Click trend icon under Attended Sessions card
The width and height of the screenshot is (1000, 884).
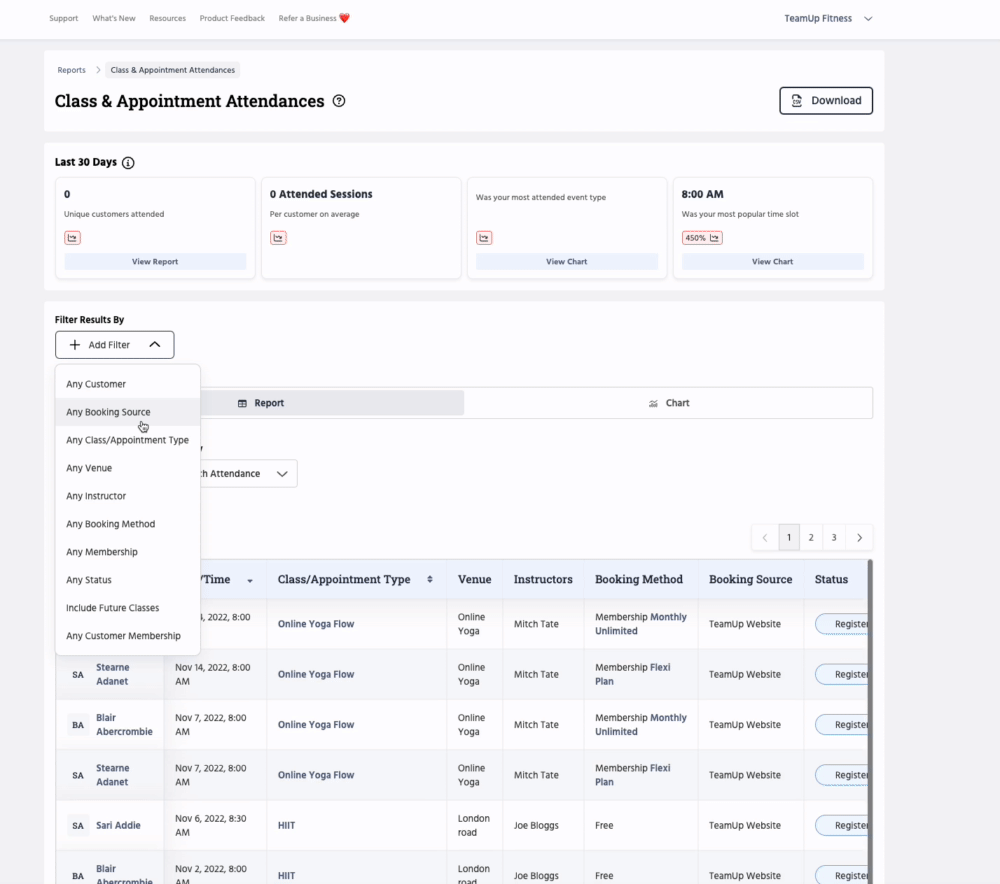278,238
